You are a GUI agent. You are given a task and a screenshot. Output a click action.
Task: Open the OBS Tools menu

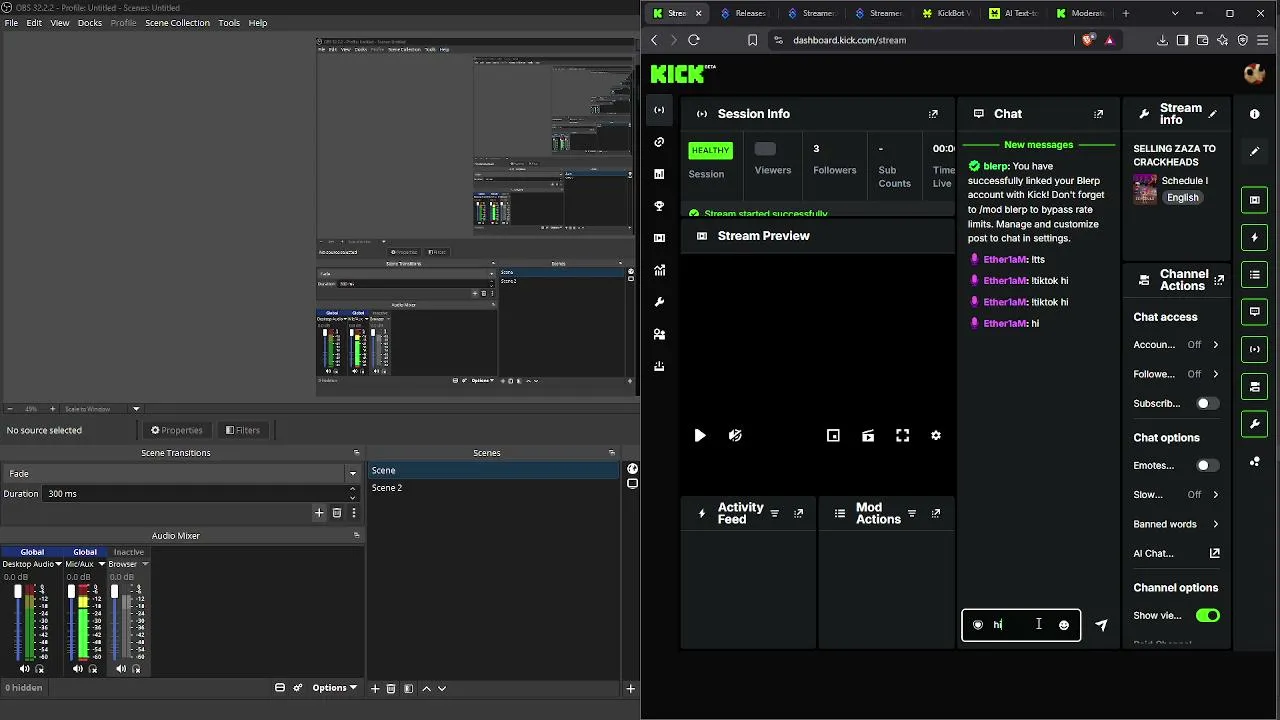(229, 23)
